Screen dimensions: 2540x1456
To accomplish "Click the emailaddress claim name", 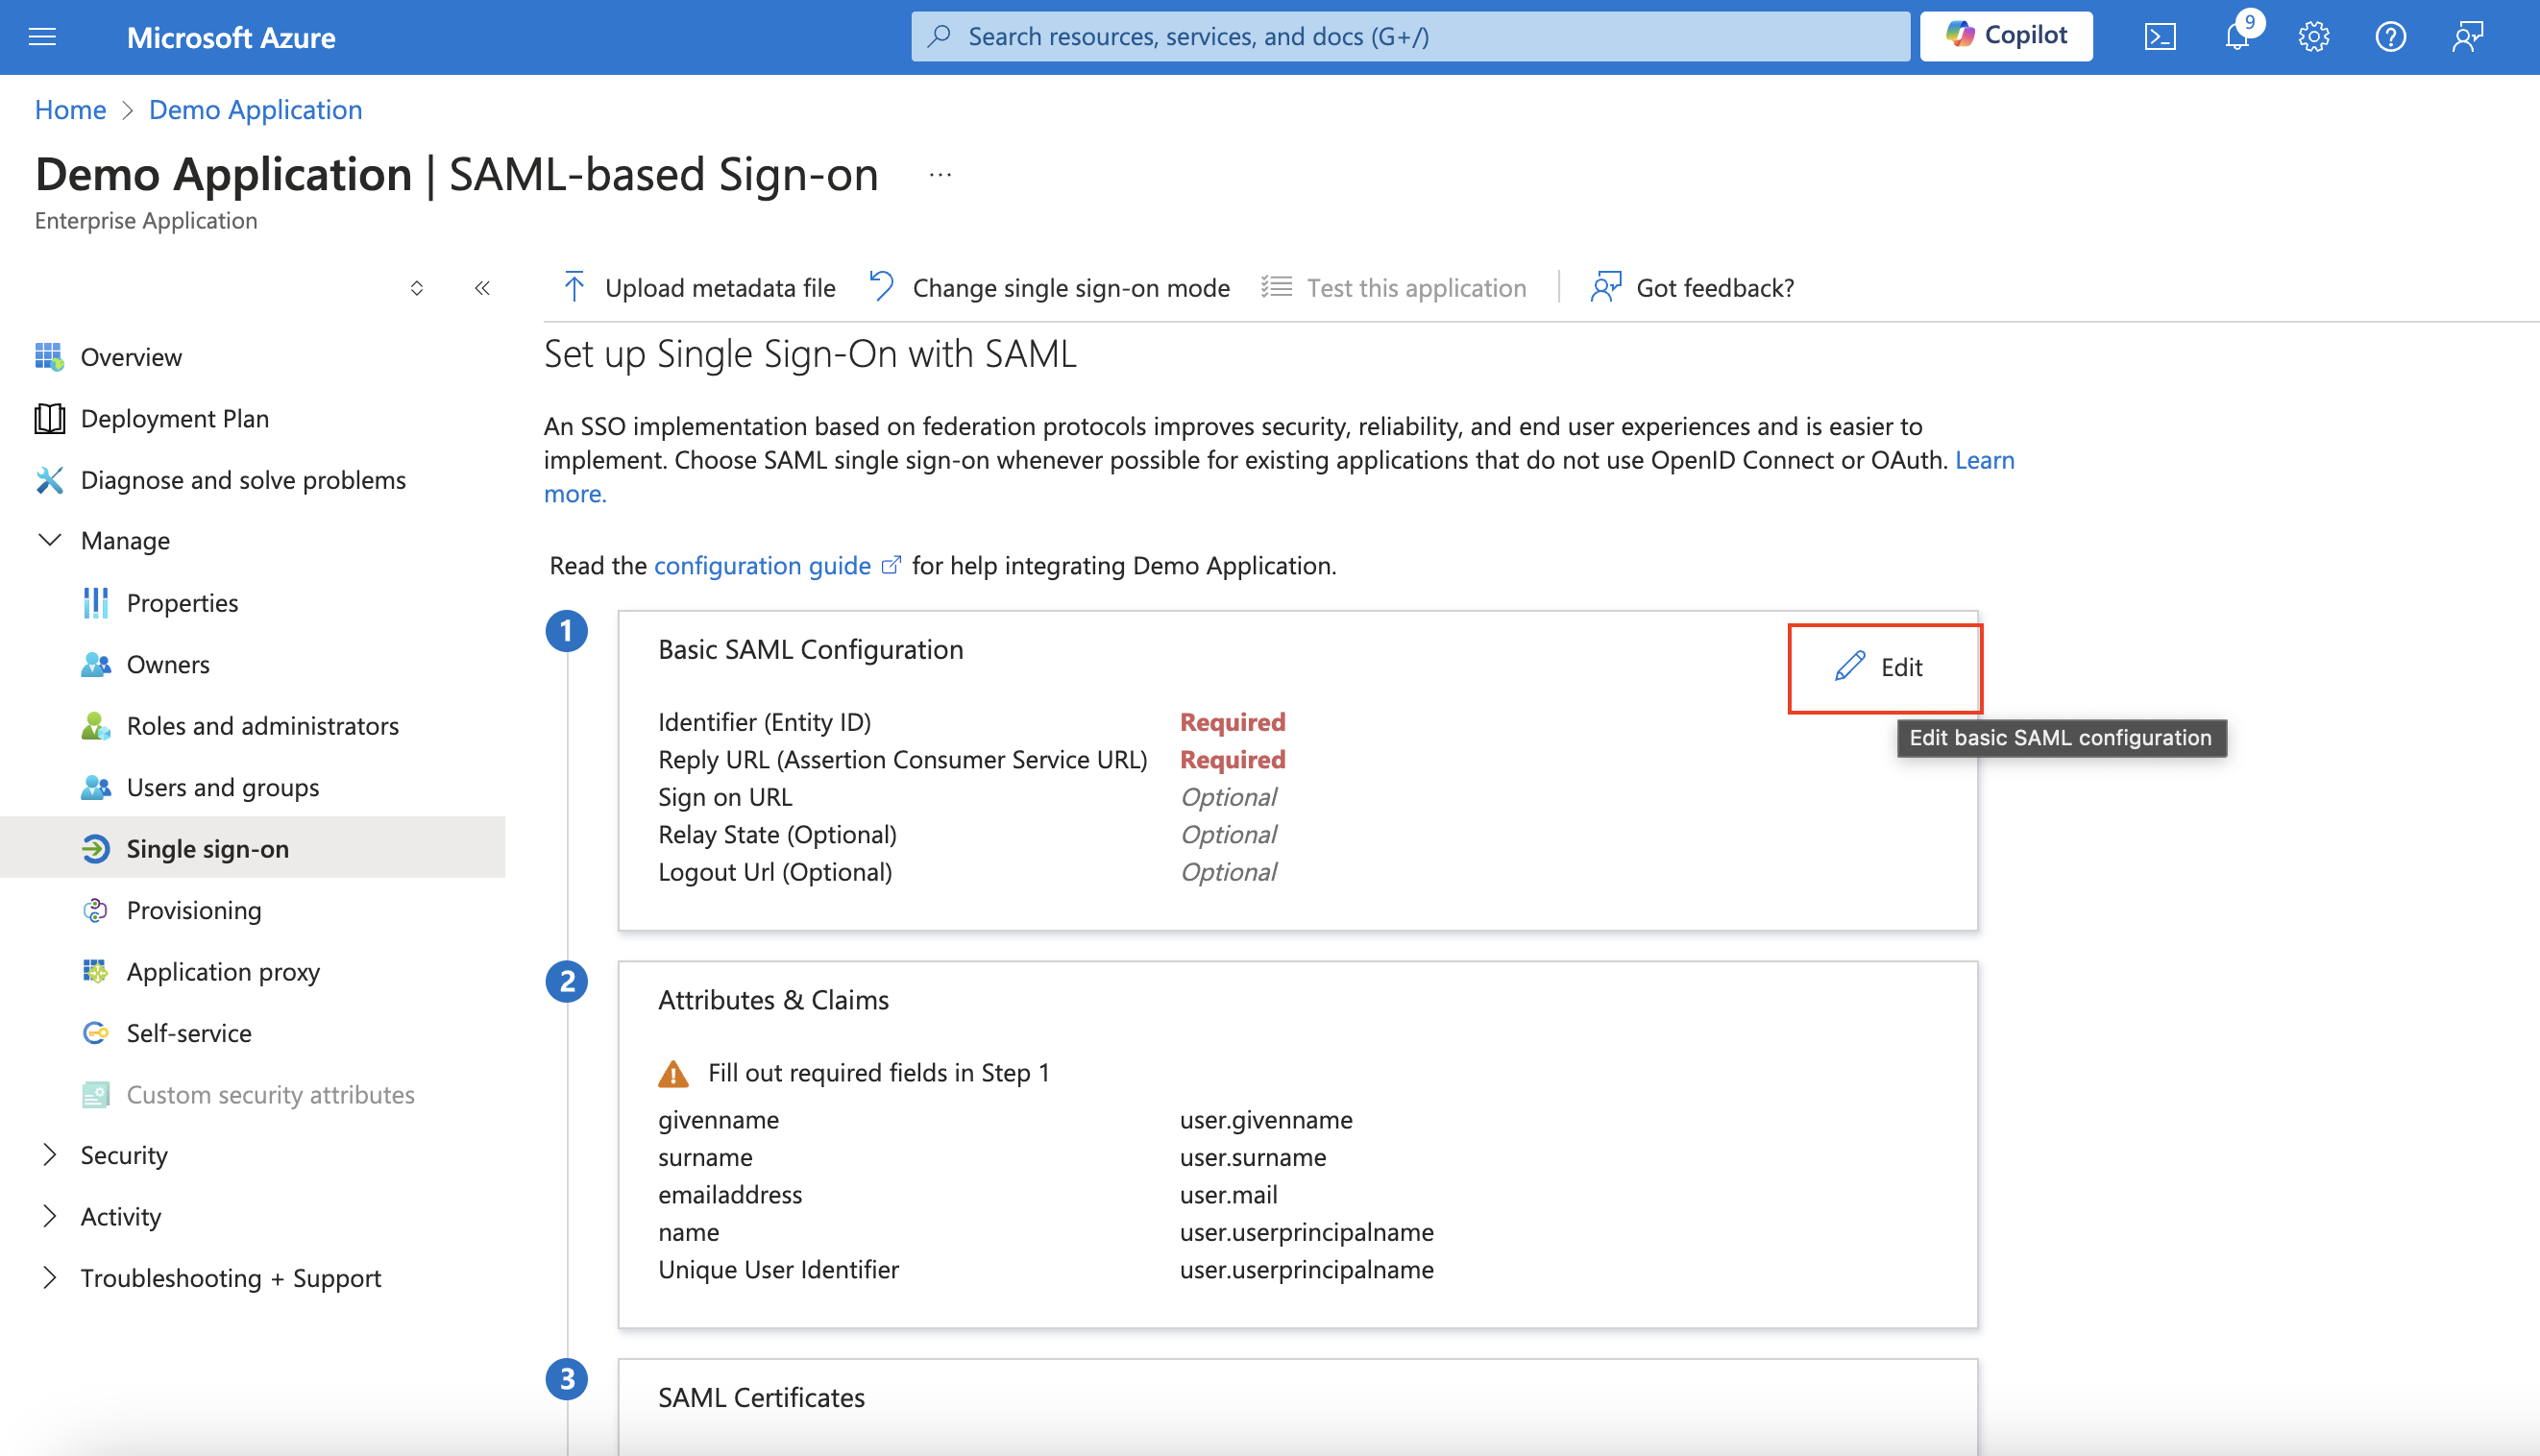I will [x=730, y=1195].
